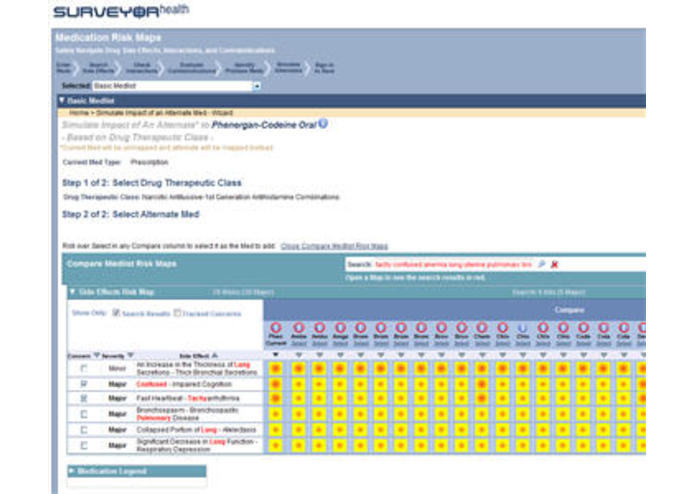Collapse the Basic Medlist section
695x494 pixels.
(62, 101)
